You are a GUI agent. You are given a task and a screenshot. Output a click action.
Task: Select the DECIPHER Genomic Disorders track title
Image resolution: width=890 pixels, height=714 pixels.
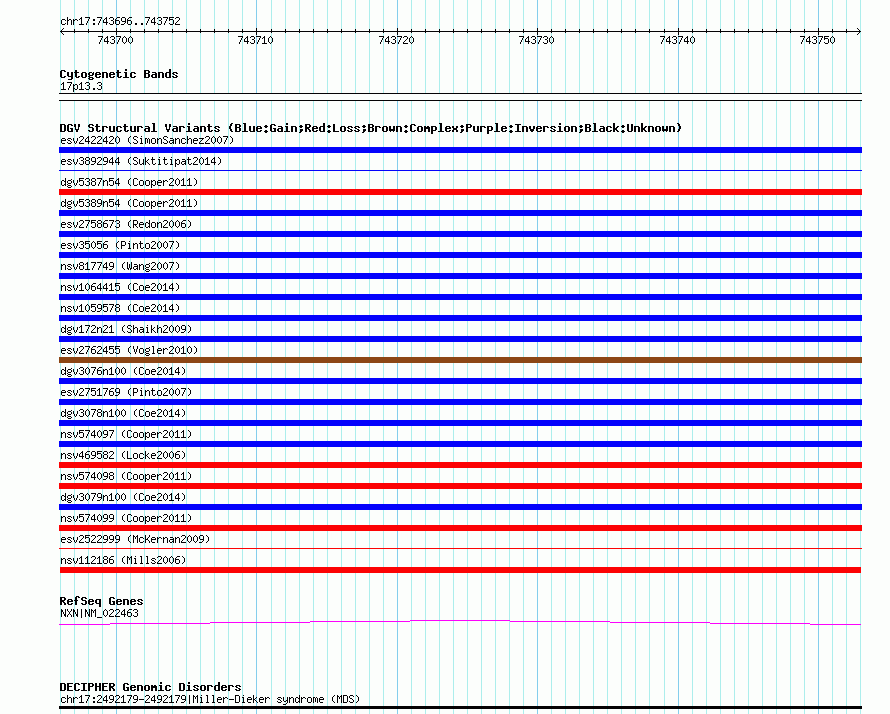coord(150,687)
